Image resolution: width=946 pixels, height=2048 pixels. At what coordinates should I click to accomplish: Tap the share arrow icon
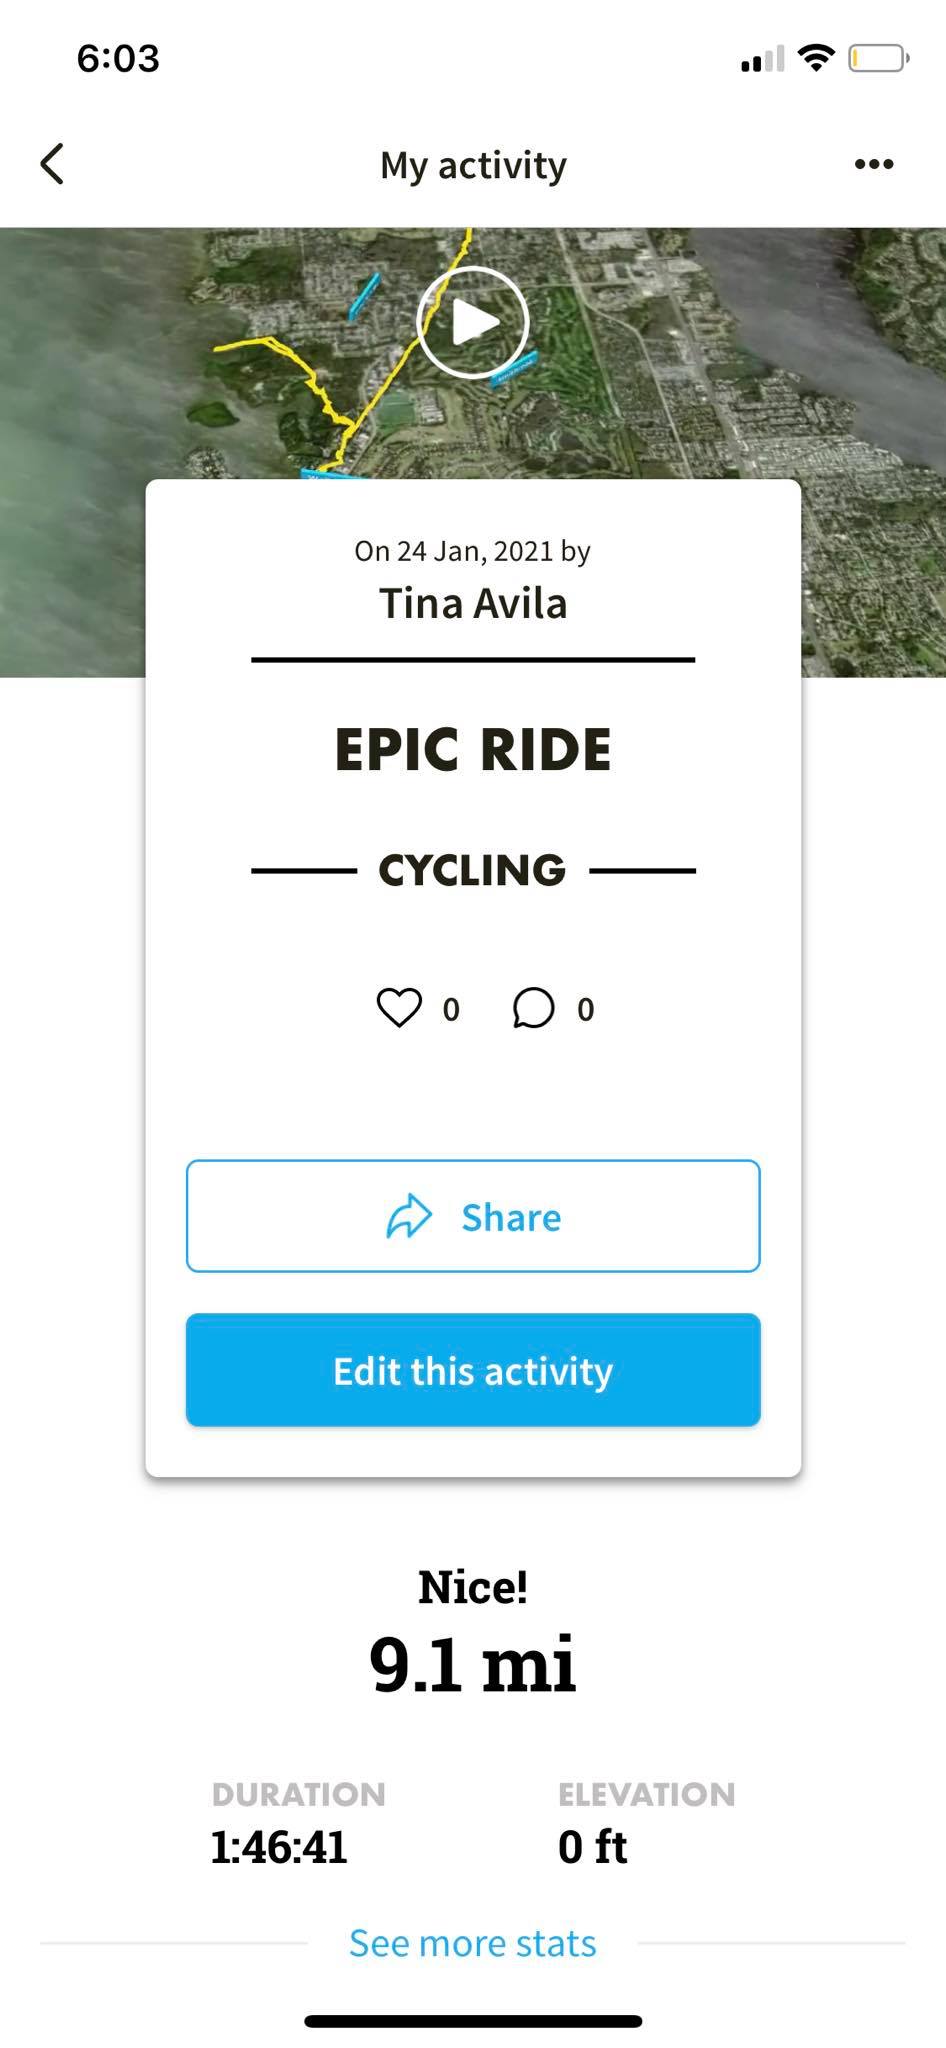coord(409,1216)
